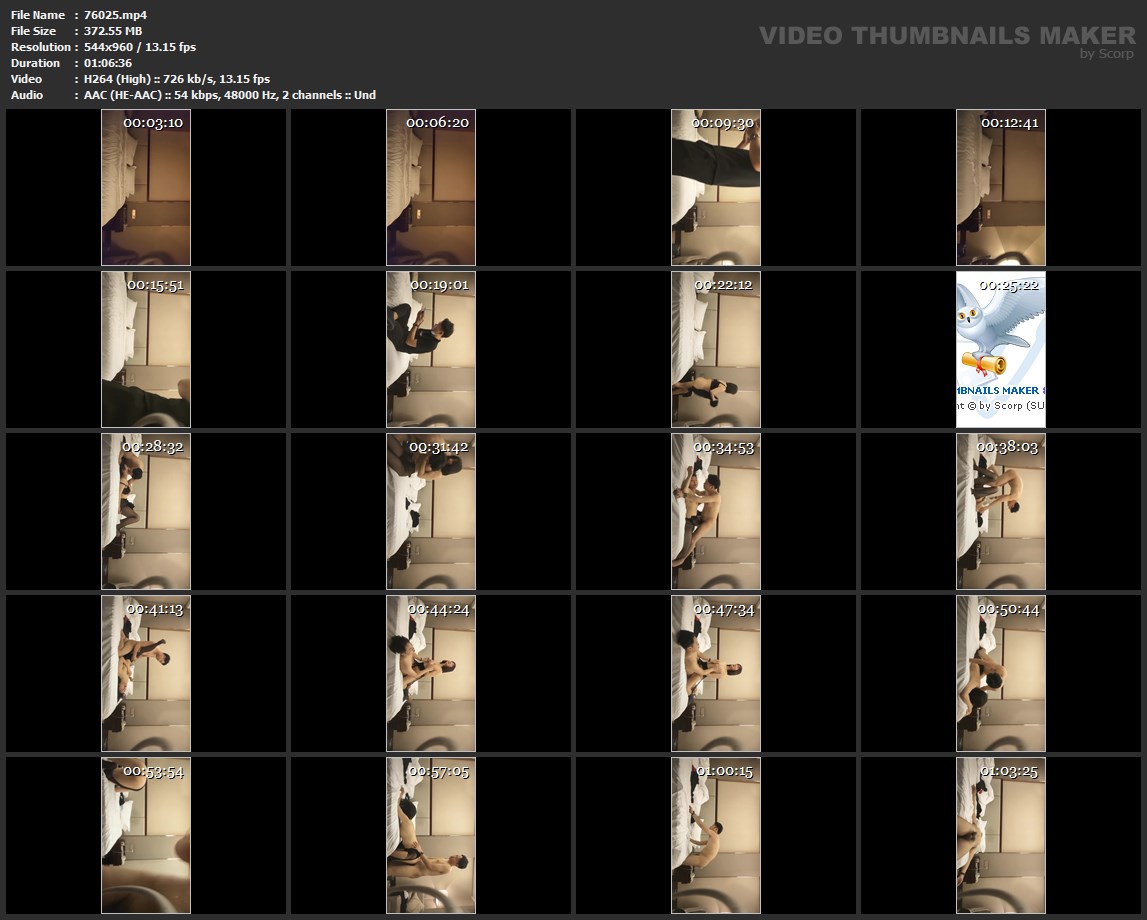Image resolution: width=1147 pixels, height=920 pixels.
Task: Select the frame marked 00:06:20
Action: click(431, 187)
